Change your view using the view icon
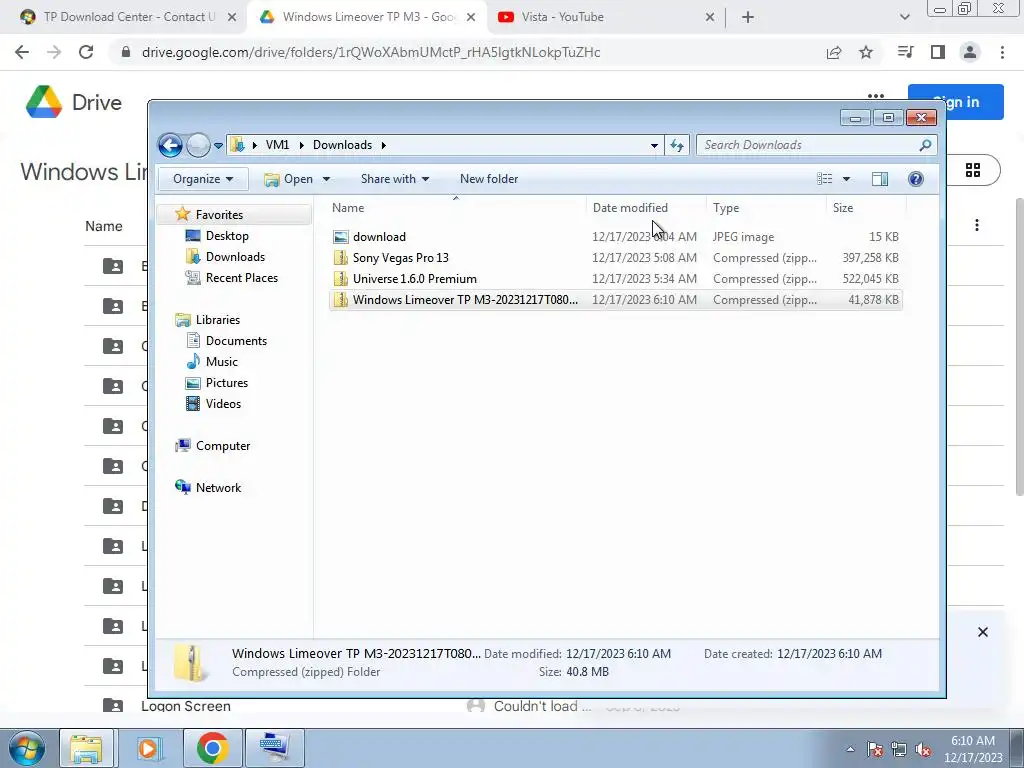1024x768 pixels. click(825, 179)
